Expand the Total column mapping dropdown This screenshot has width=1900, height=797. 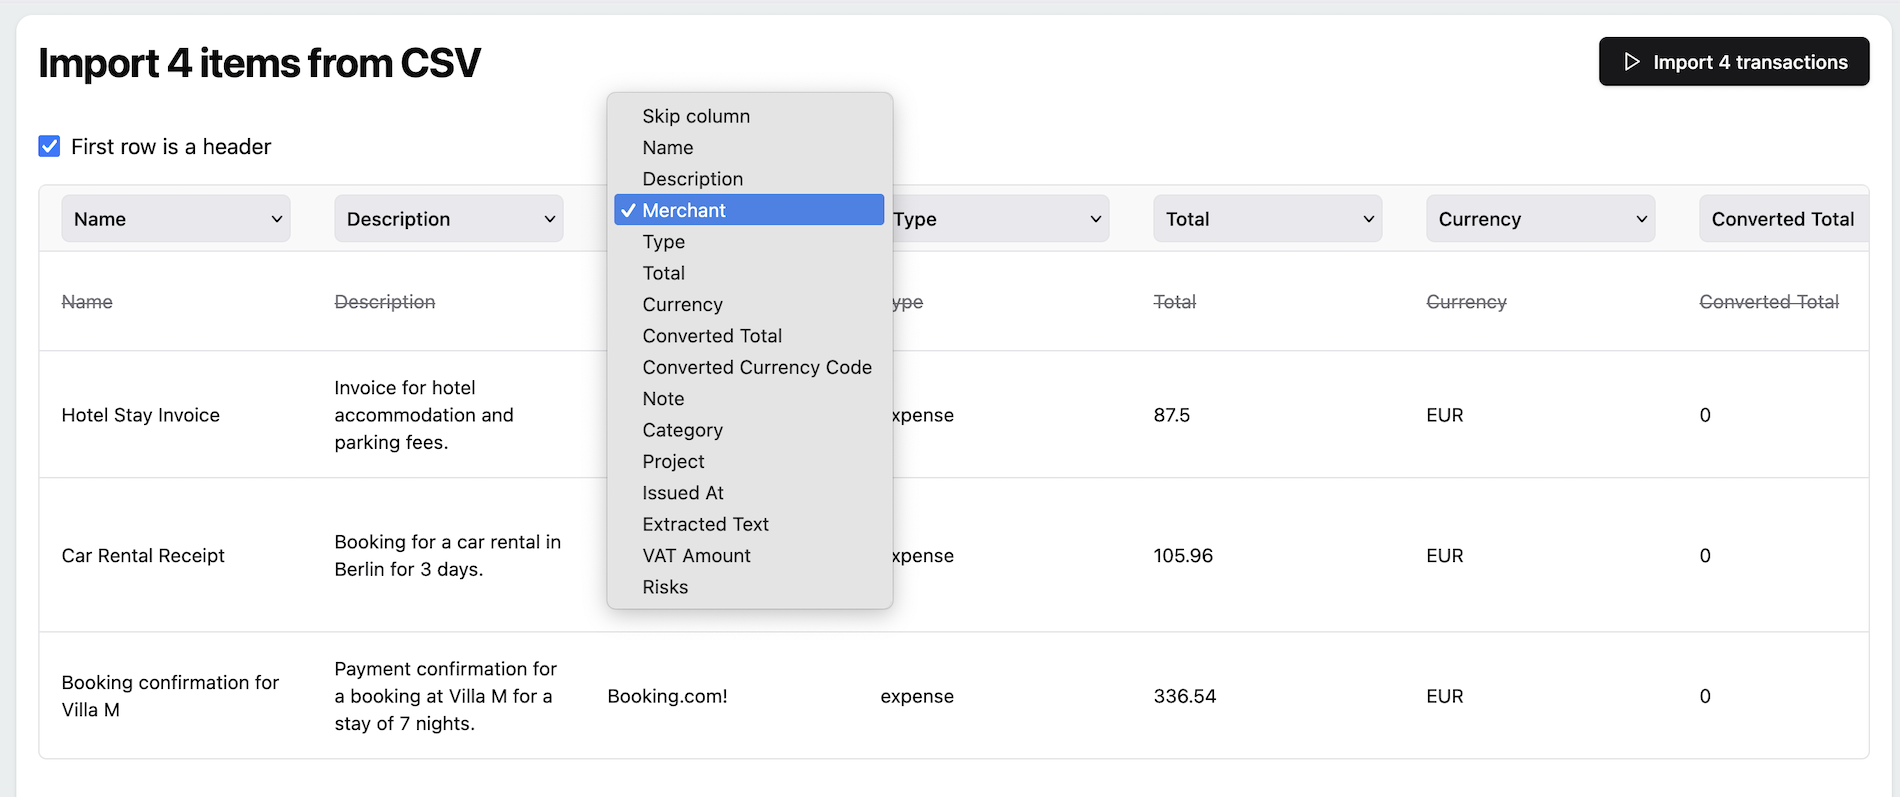point(1267,219)
